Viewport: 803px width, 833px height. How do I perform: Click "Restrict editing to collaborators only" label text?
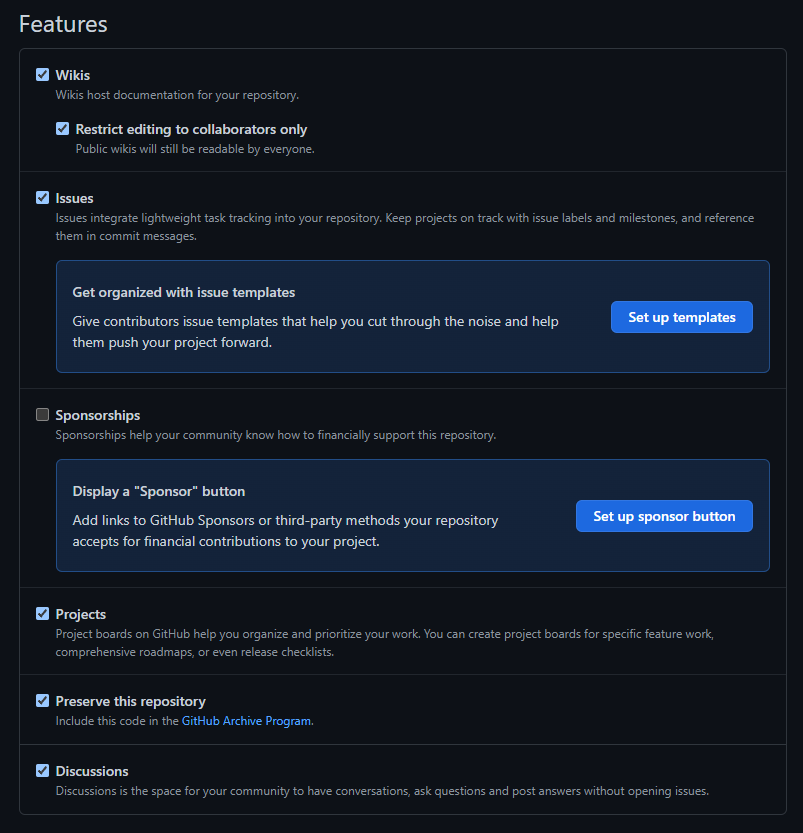tap(191, 129)
